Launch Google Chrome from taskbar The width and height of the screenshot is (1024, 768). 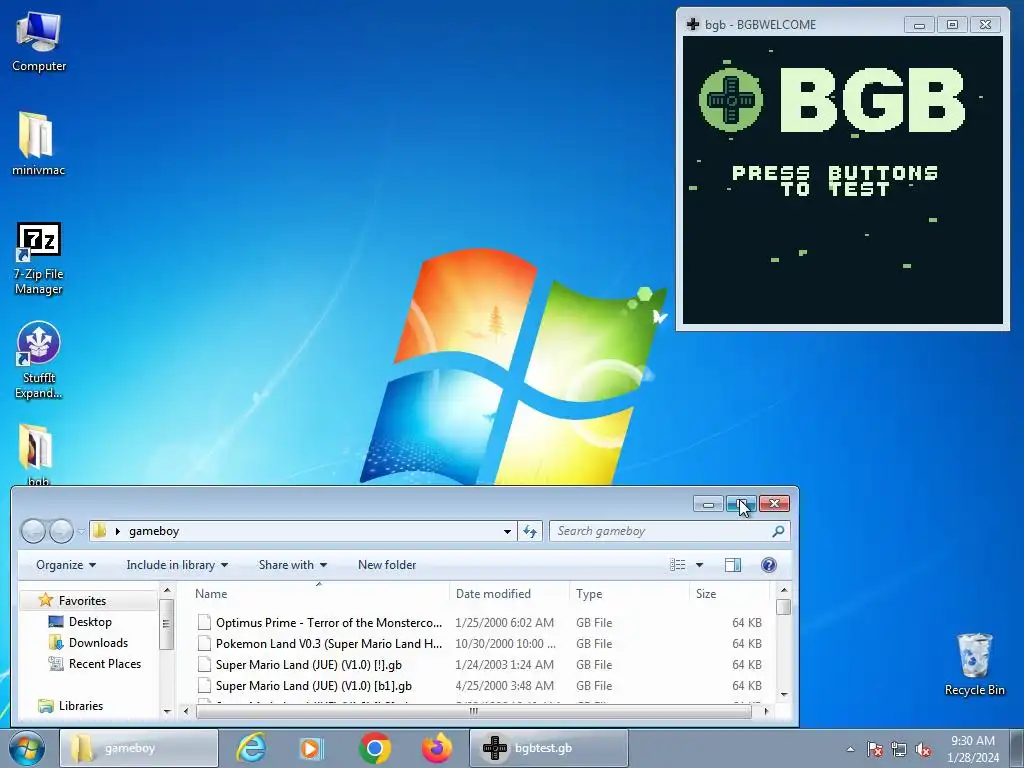click(x=374, y=748)
